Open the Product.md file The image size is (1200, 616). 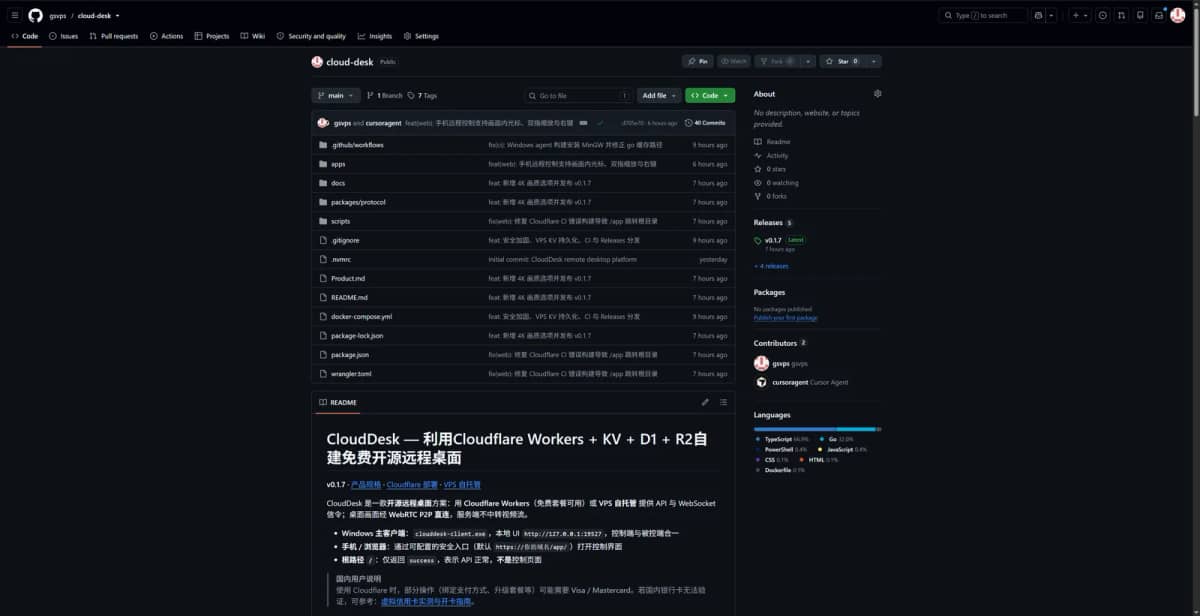coord(348,278)
